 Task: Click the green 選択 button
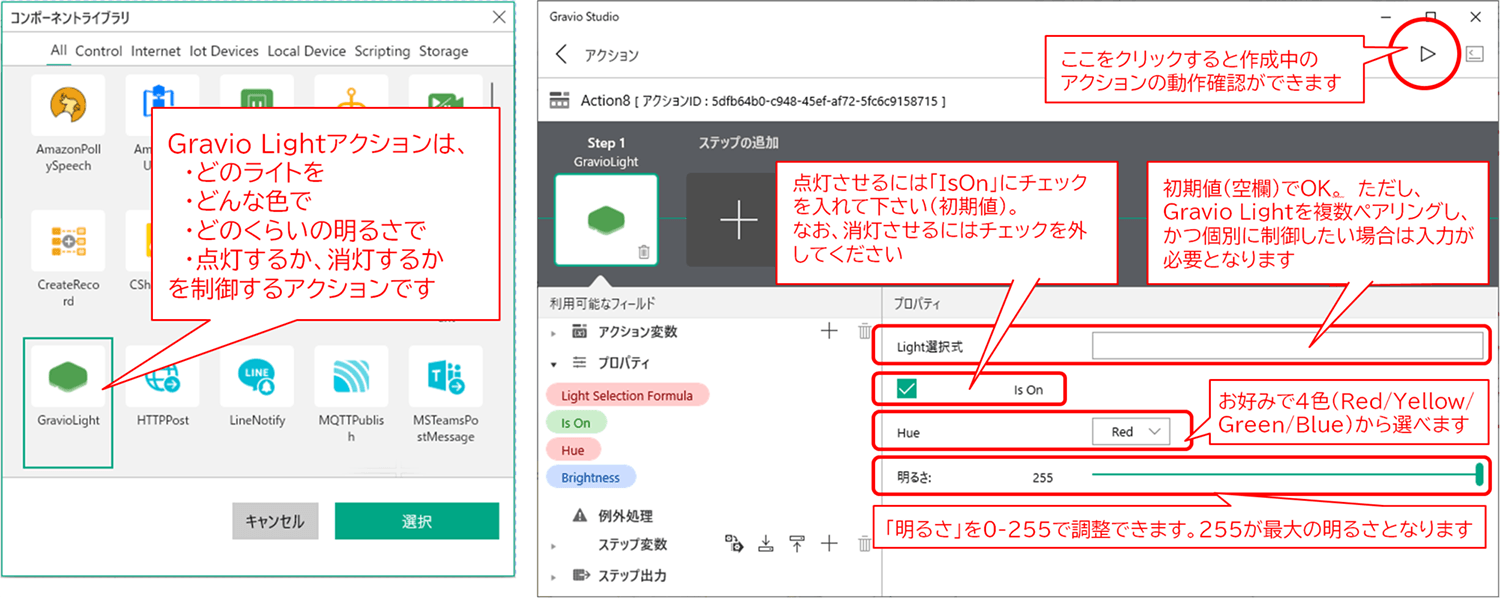pyautogui.click(x=417, y=521)
